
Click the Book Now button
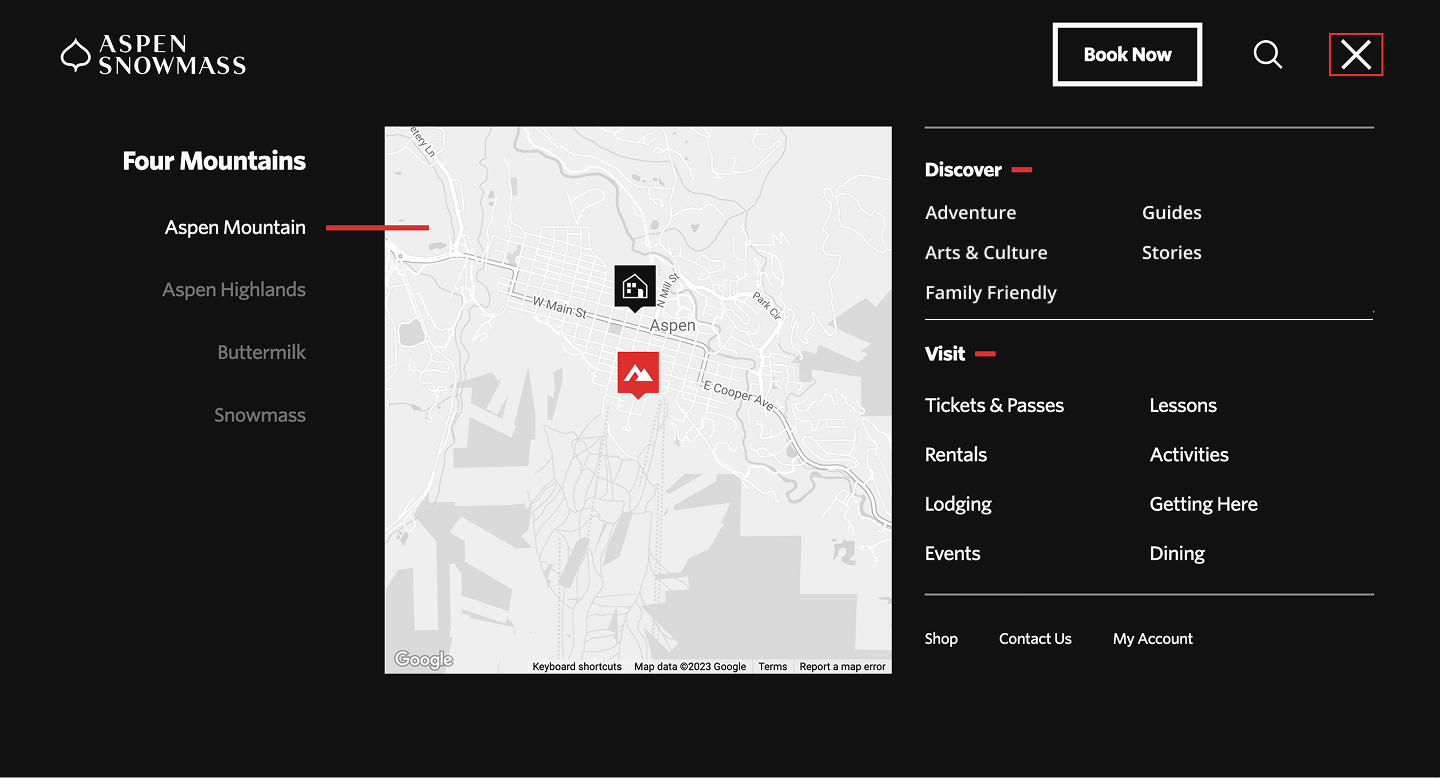1127,55
